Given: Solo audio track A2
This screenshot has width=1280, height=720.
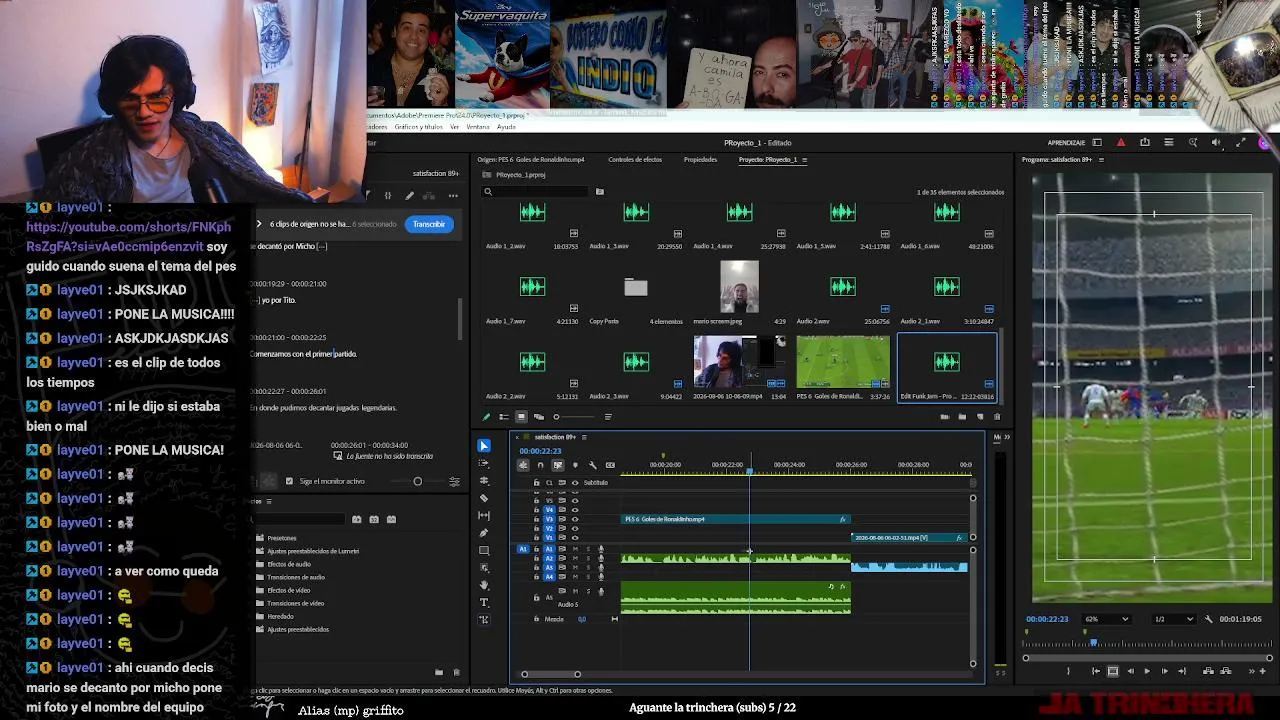Looking at the screenshot, I should pyautogui.click(x=587, y=558).
